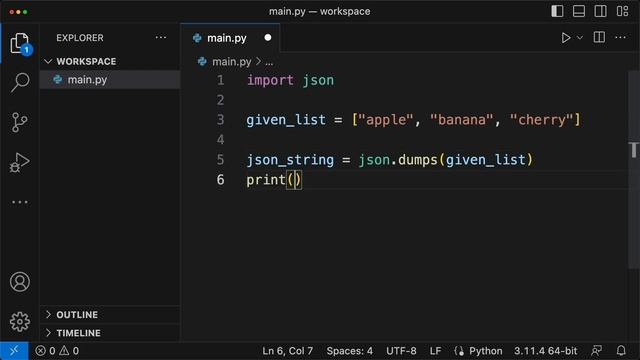Click Python icon in breadcrumb
Viewport: 640px width, 360px height.
tap(202, 62)
